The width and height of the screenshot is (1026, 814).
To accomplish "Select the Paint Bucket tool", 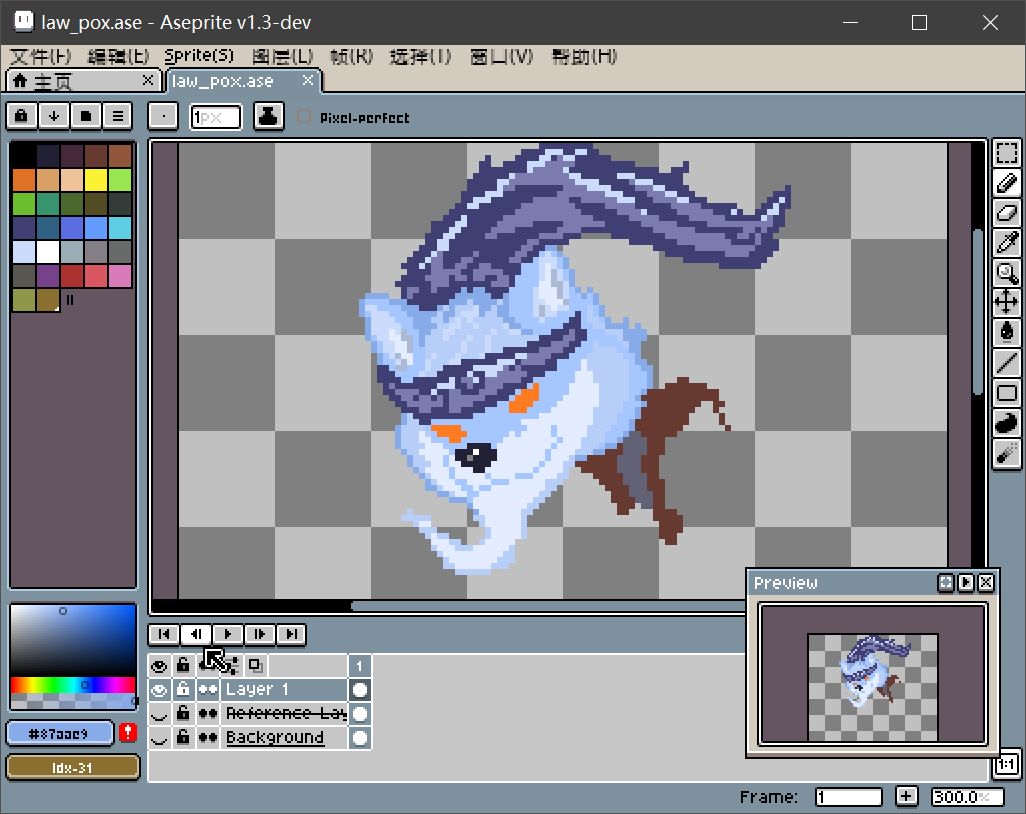I will (x=1006, y=332).
